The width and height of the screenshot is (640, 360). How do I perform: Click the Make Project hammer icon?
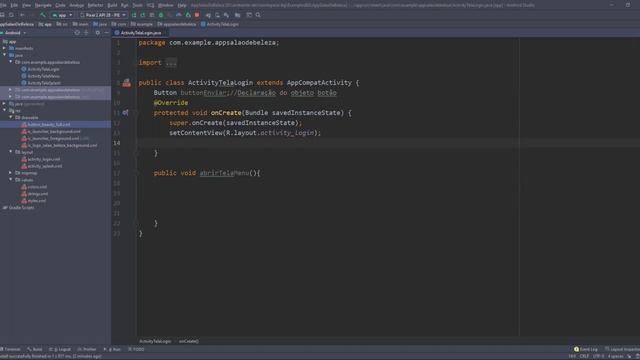pos(43,15)
